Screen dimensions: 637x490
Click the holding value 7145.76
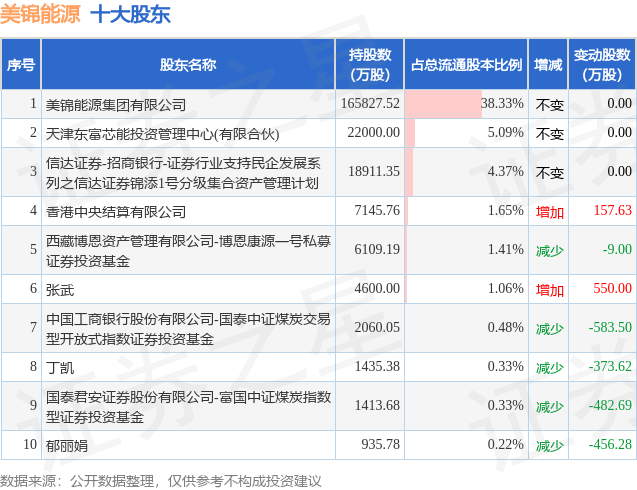pos(377,210)
